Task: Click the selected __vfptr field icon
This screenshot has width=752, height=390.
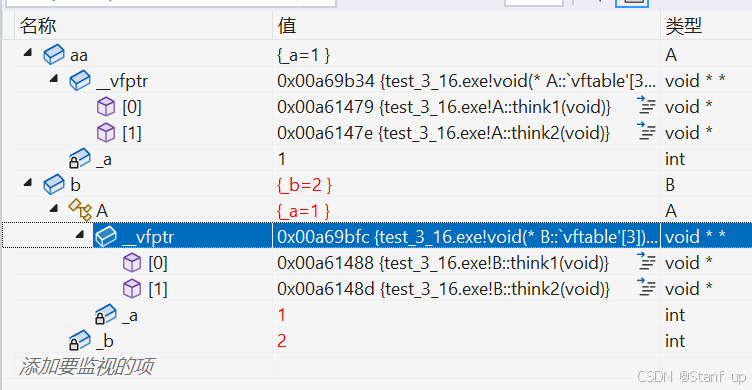Action: tap(106, 236)
